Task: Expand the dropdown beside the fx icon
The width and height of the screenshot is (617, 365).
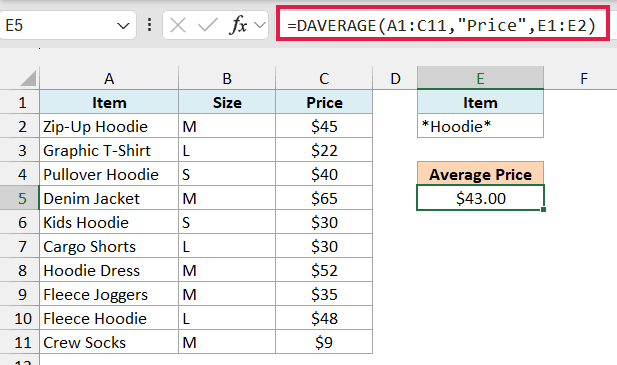Action: pos(260,26)
